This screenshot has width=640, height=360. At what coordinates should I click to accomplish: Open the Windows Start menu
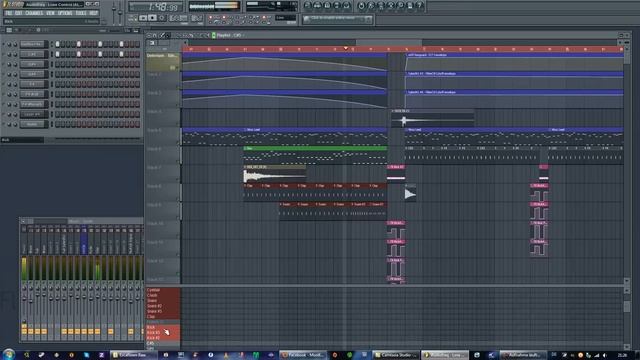click(8, 354)
